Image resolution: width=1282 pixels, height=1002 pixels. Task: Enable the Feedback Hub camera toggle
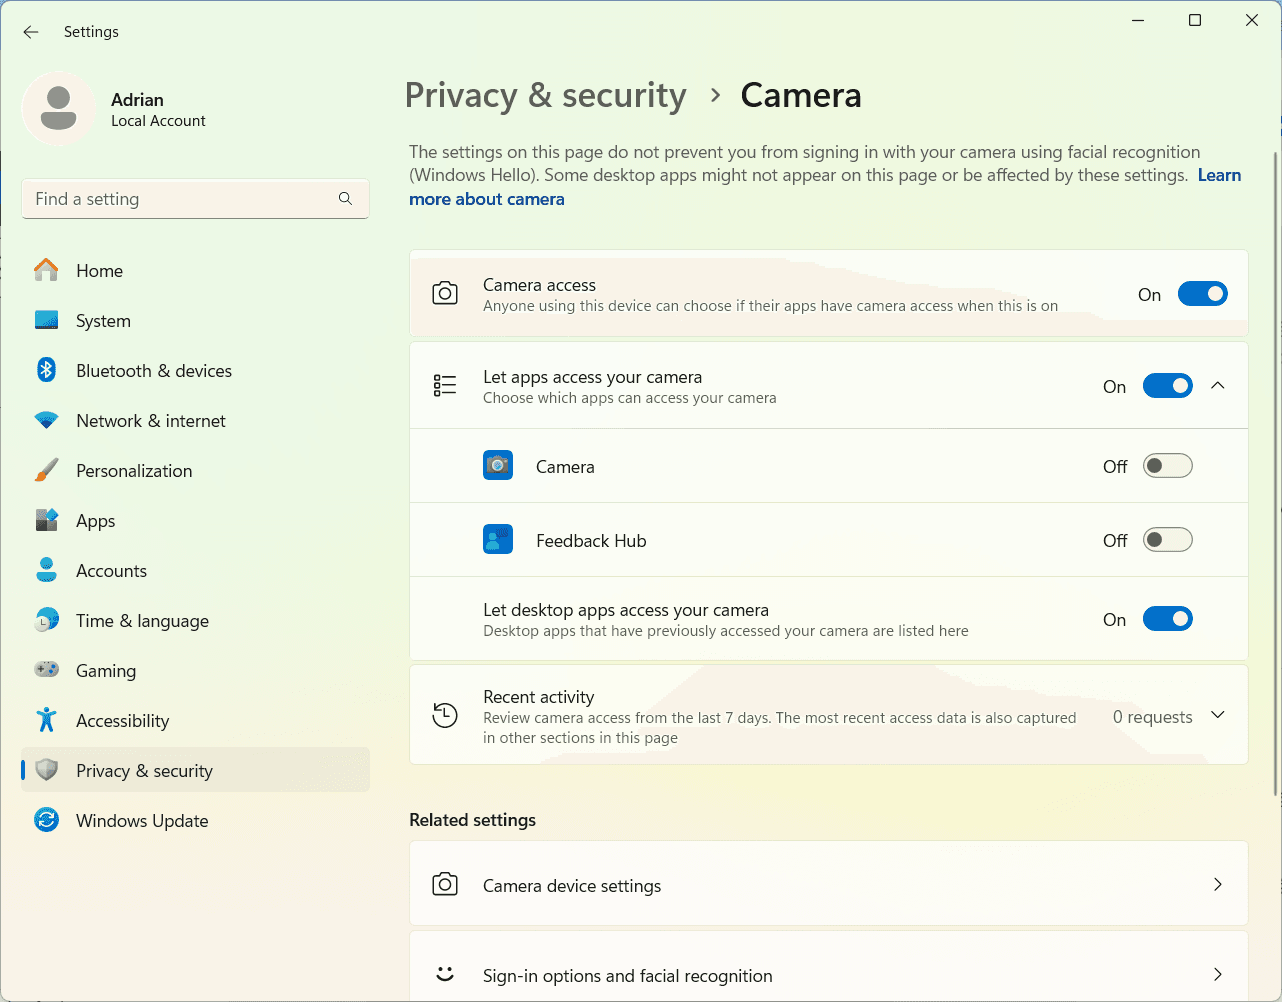(x=1168, y=540)
